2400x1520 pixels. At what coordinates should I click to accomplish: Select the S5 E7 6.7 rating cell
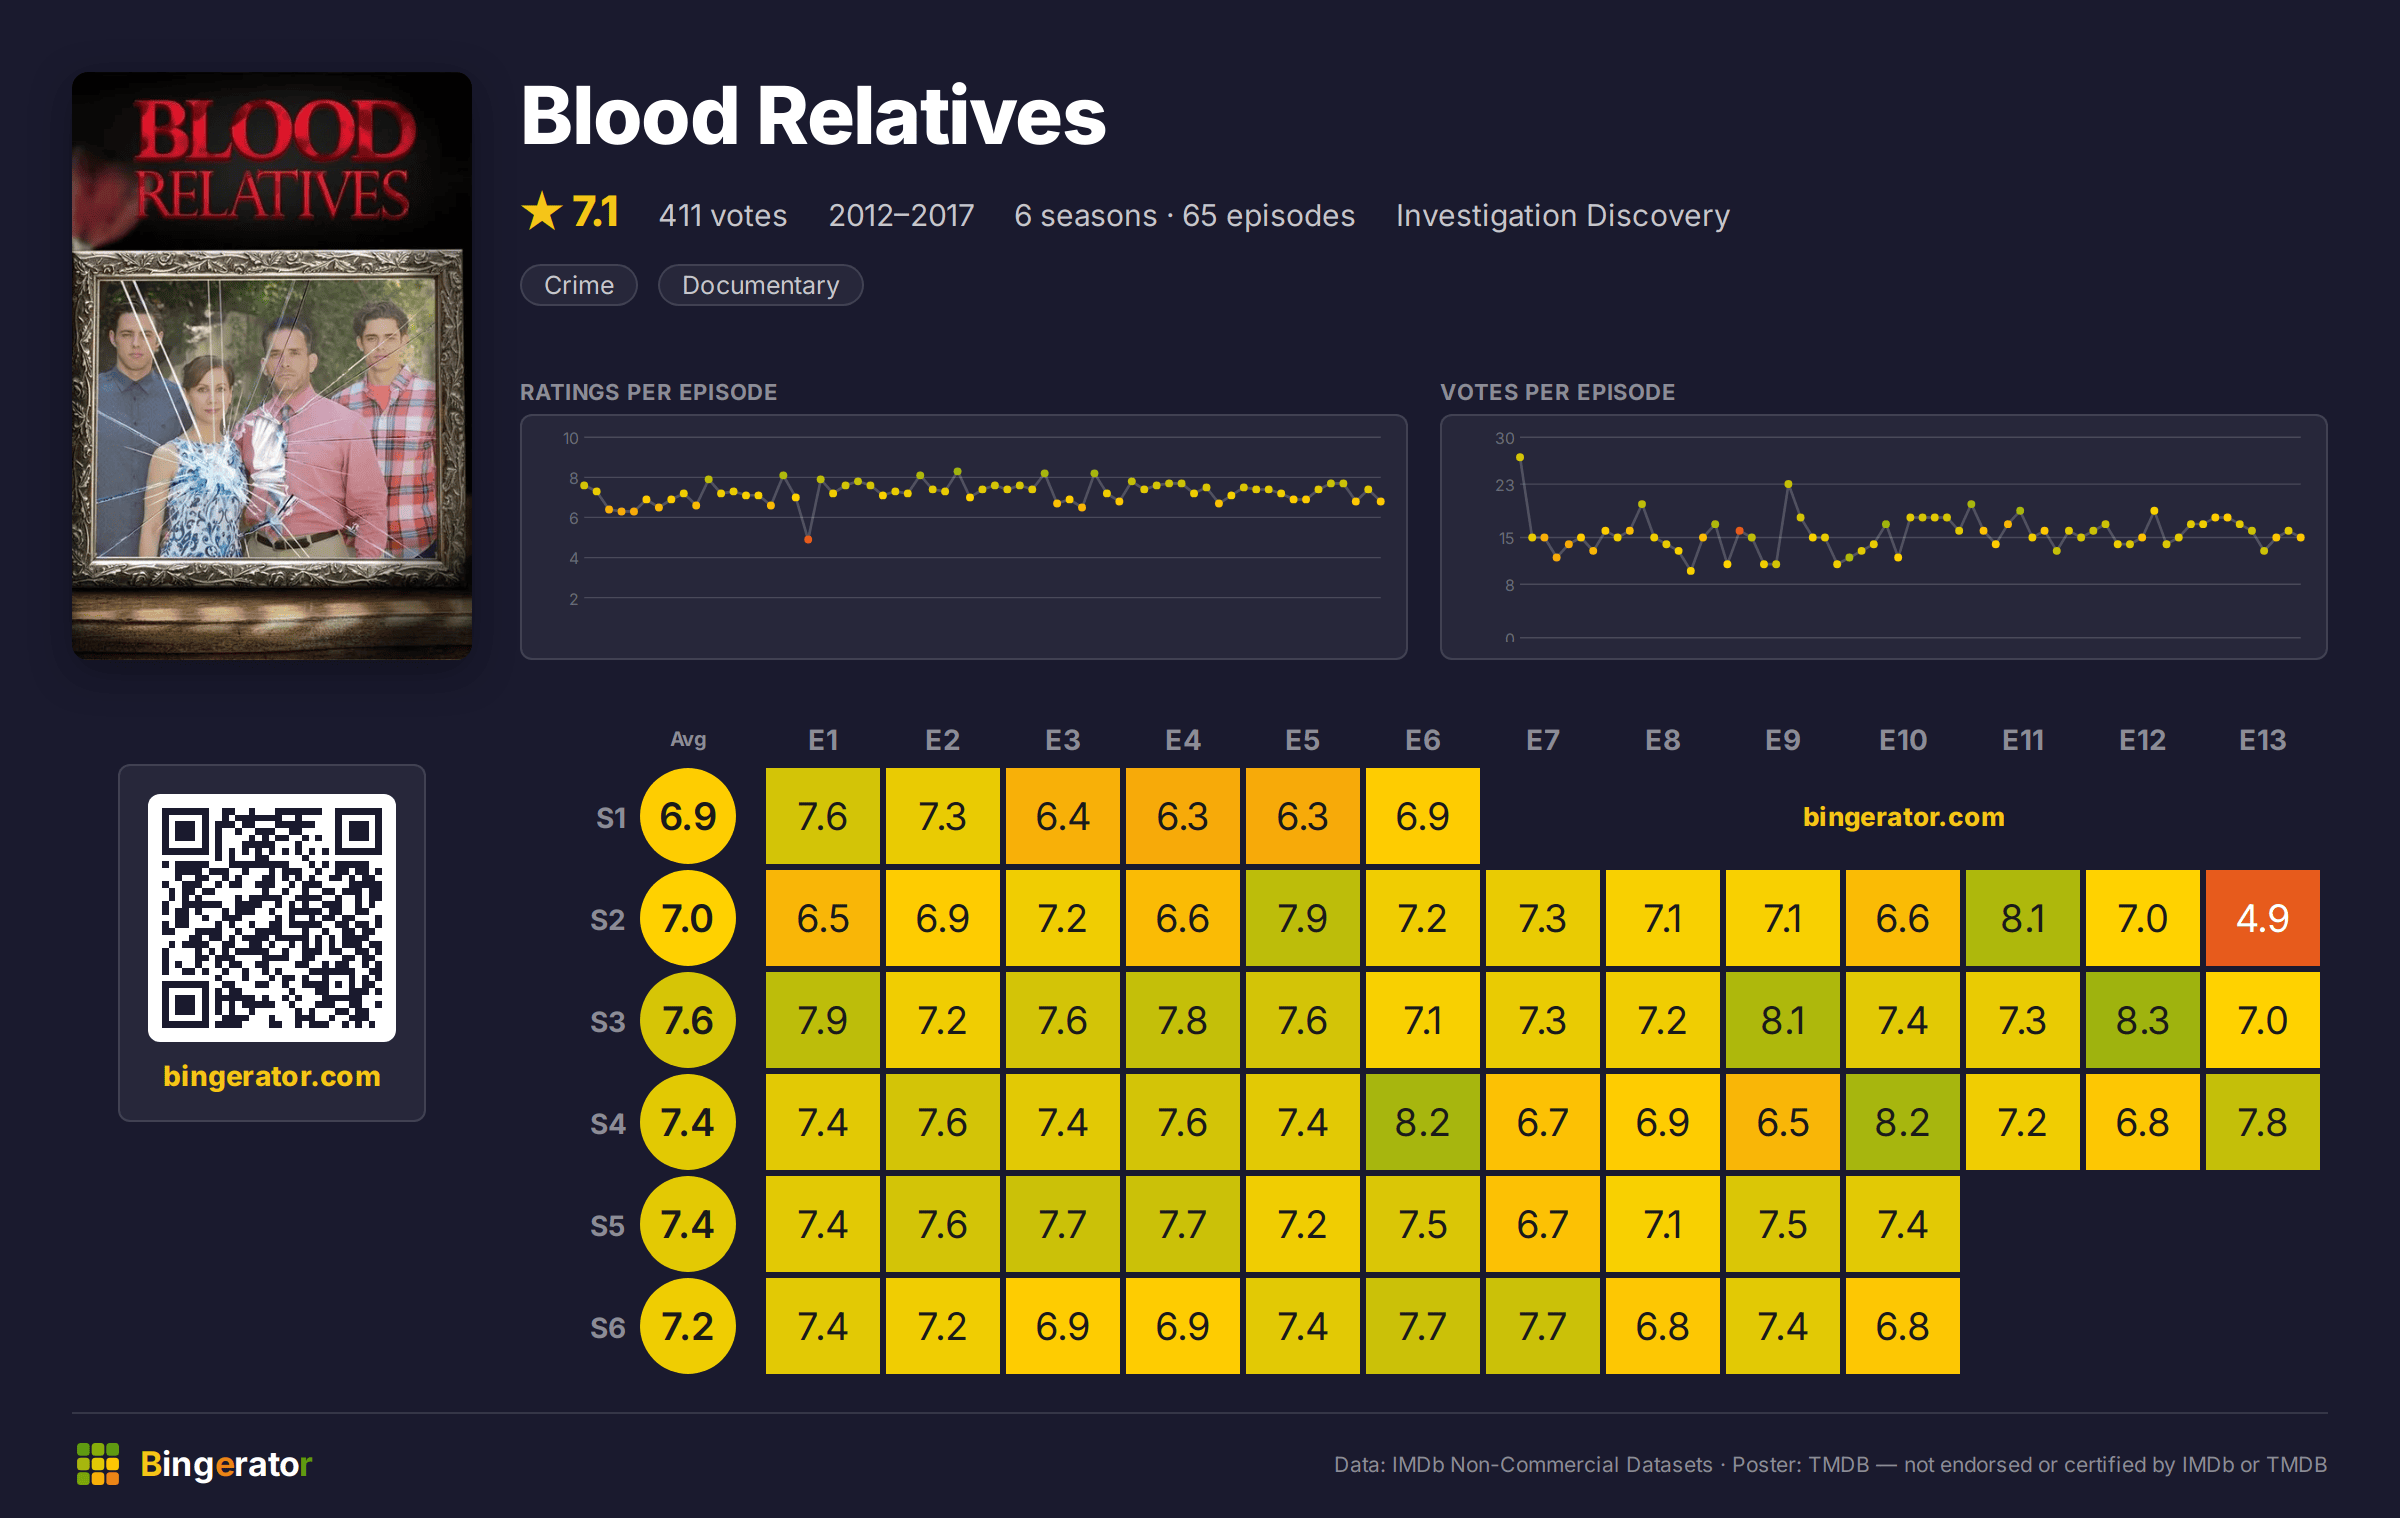point(1542,1224)
